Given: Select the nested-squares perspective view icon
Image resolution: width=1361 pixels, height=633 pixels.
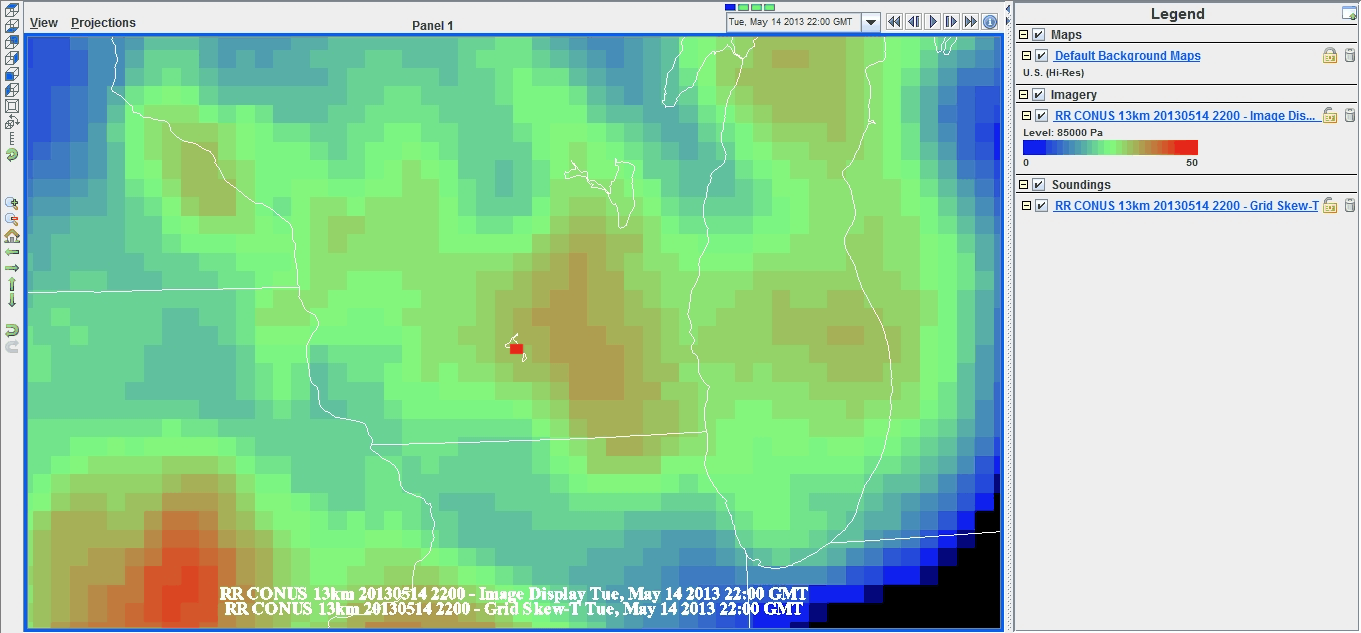Looking at the screenshot, I should 12,106.
